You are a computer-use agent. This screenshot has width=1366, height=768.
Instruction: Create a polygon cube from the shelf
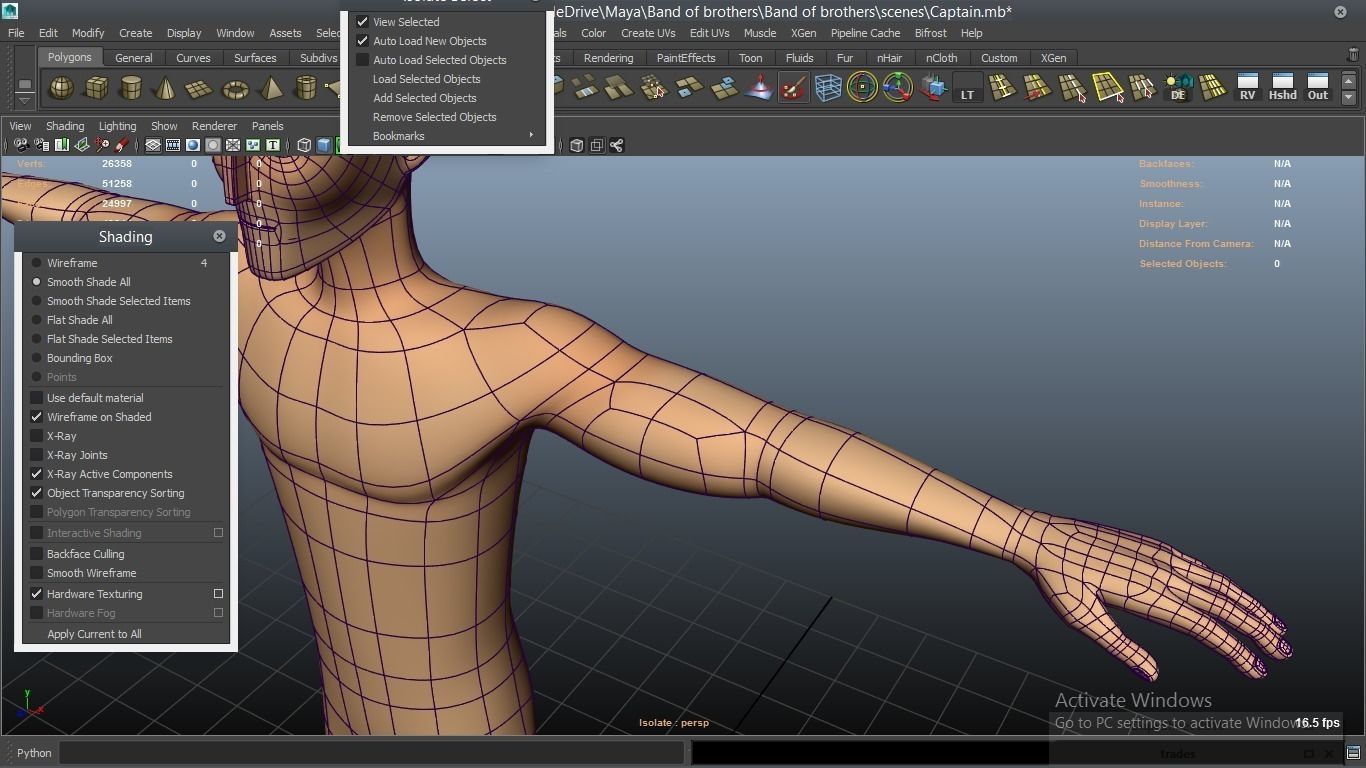(x=96, y=89)
